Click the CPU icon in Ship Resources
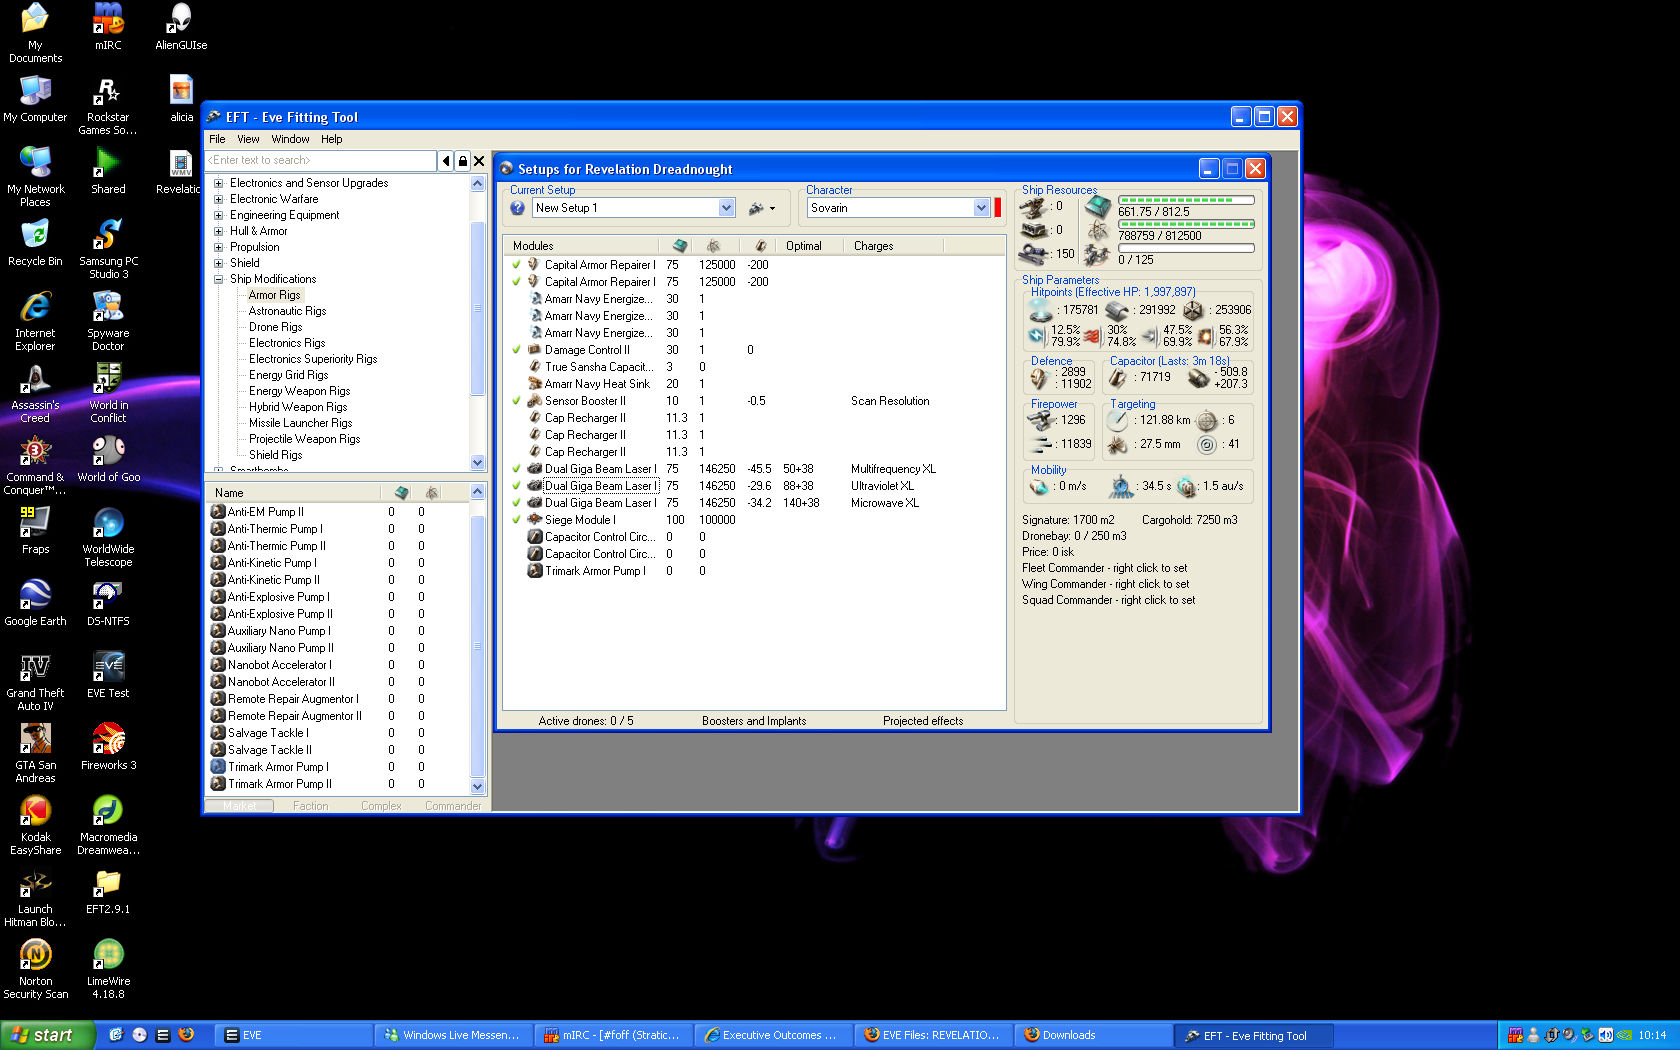1680x1050 pixels. pyautogui.click(x=1097, y=207)
